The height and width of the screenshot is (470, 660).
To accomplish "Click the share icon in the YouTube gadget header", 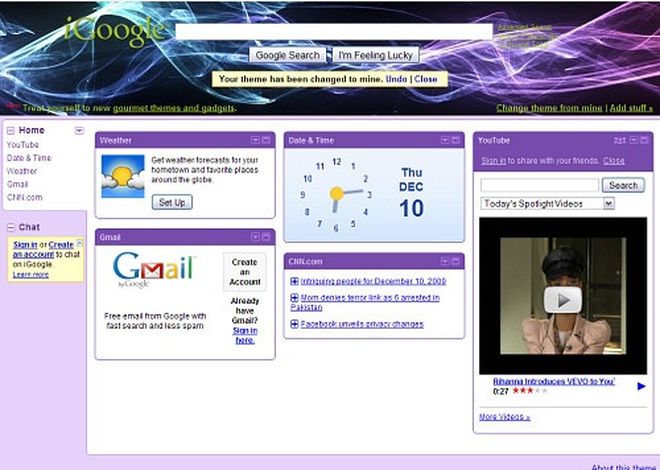I will 620,141.
